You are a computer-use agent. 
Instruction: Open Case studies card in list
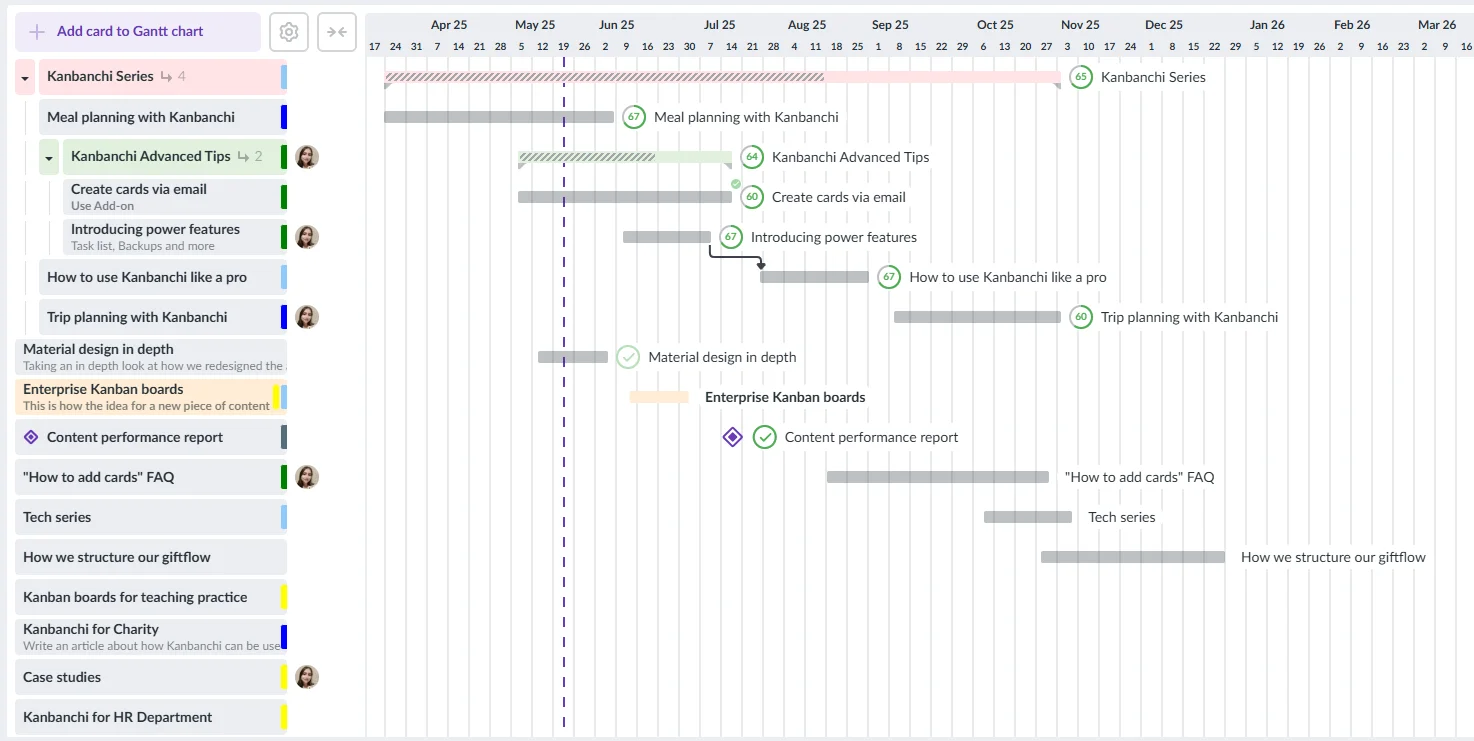151,677
